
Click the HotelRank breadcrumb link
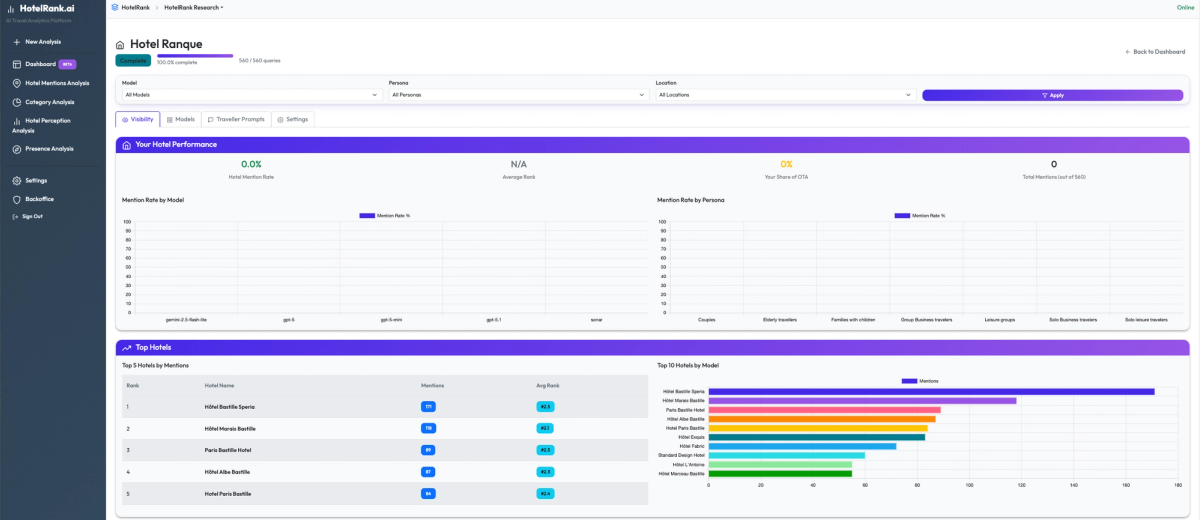[x=136, y=7]
